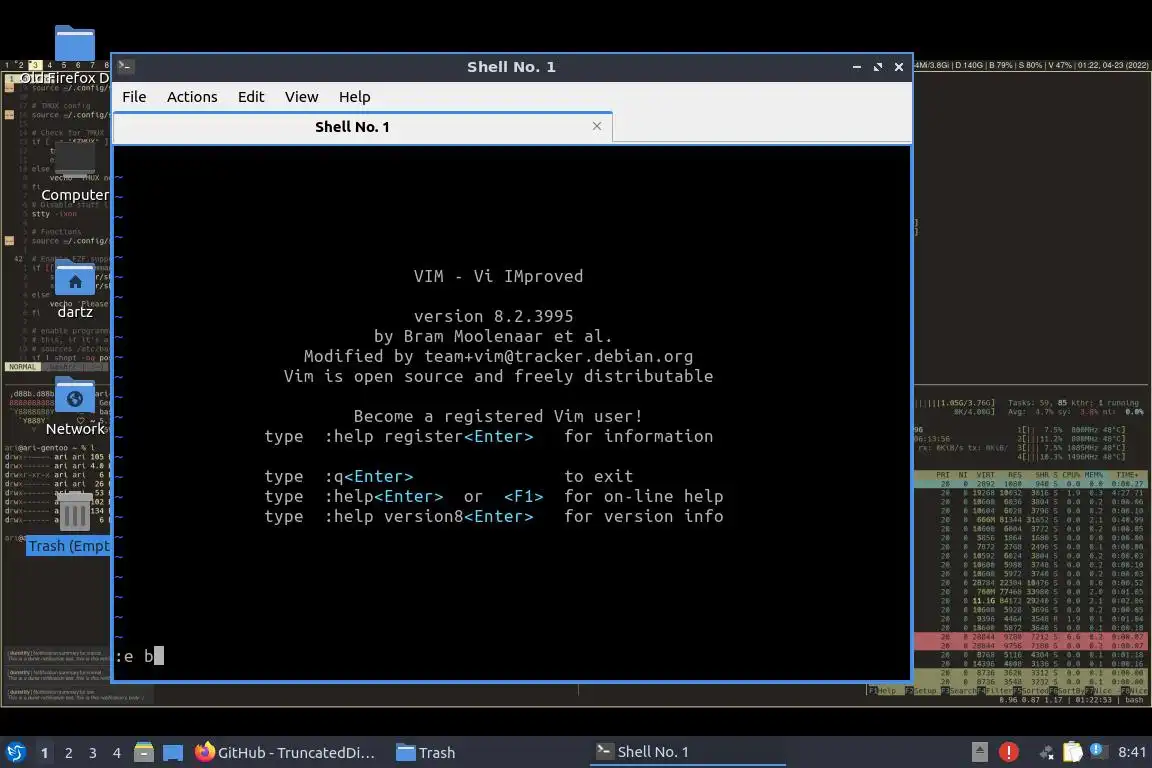Switch to the Trash window in taskbar
1152x768 pixels.
[x=426, y=753]
